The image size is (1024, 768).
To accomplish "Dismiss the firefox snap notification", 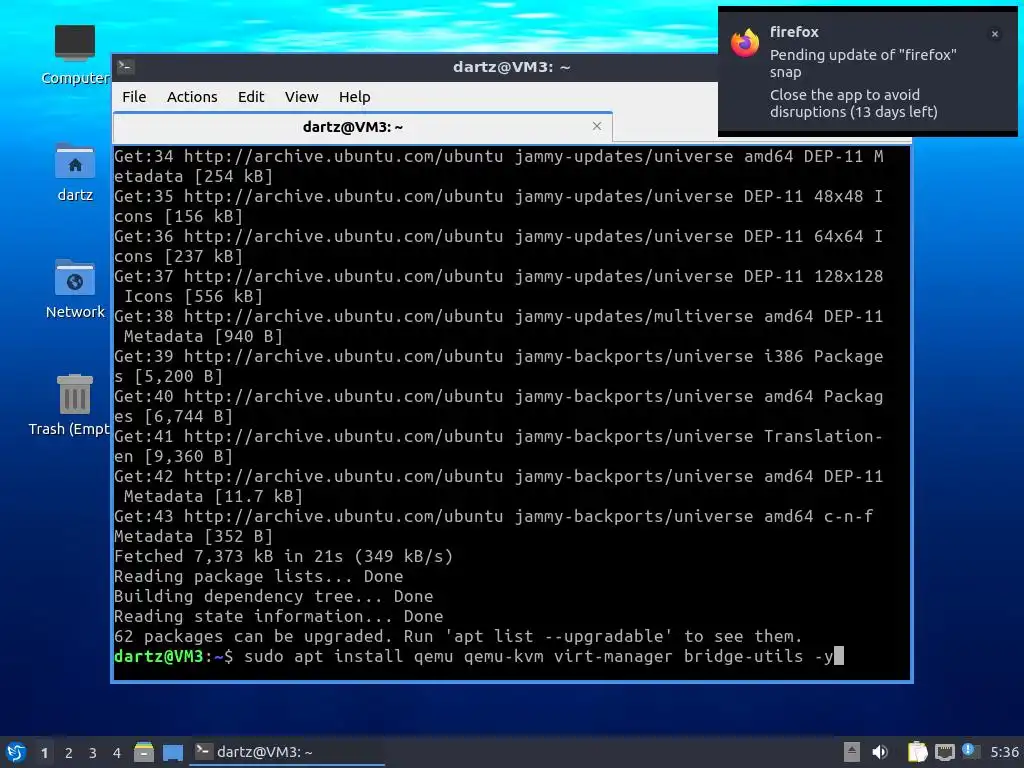I will coord(995,34).
